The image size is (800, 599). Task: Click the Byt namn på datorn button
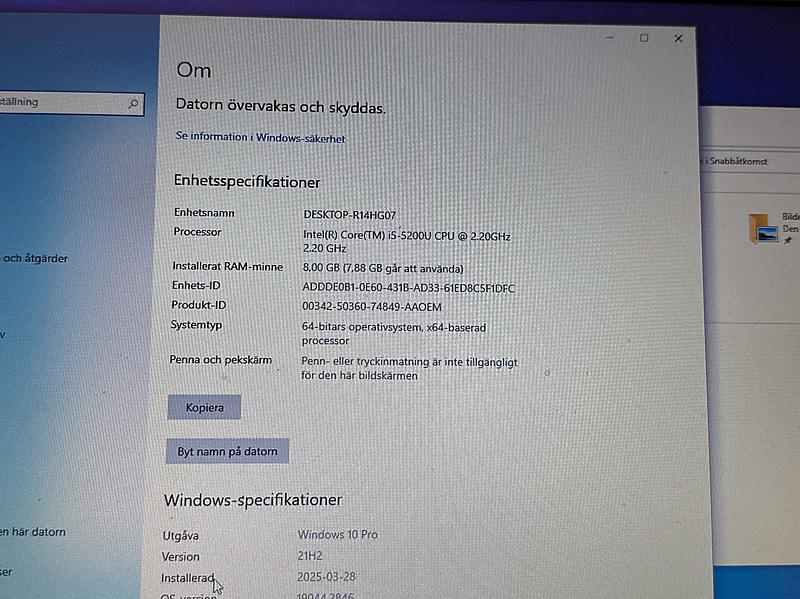(x=226, y=451)
